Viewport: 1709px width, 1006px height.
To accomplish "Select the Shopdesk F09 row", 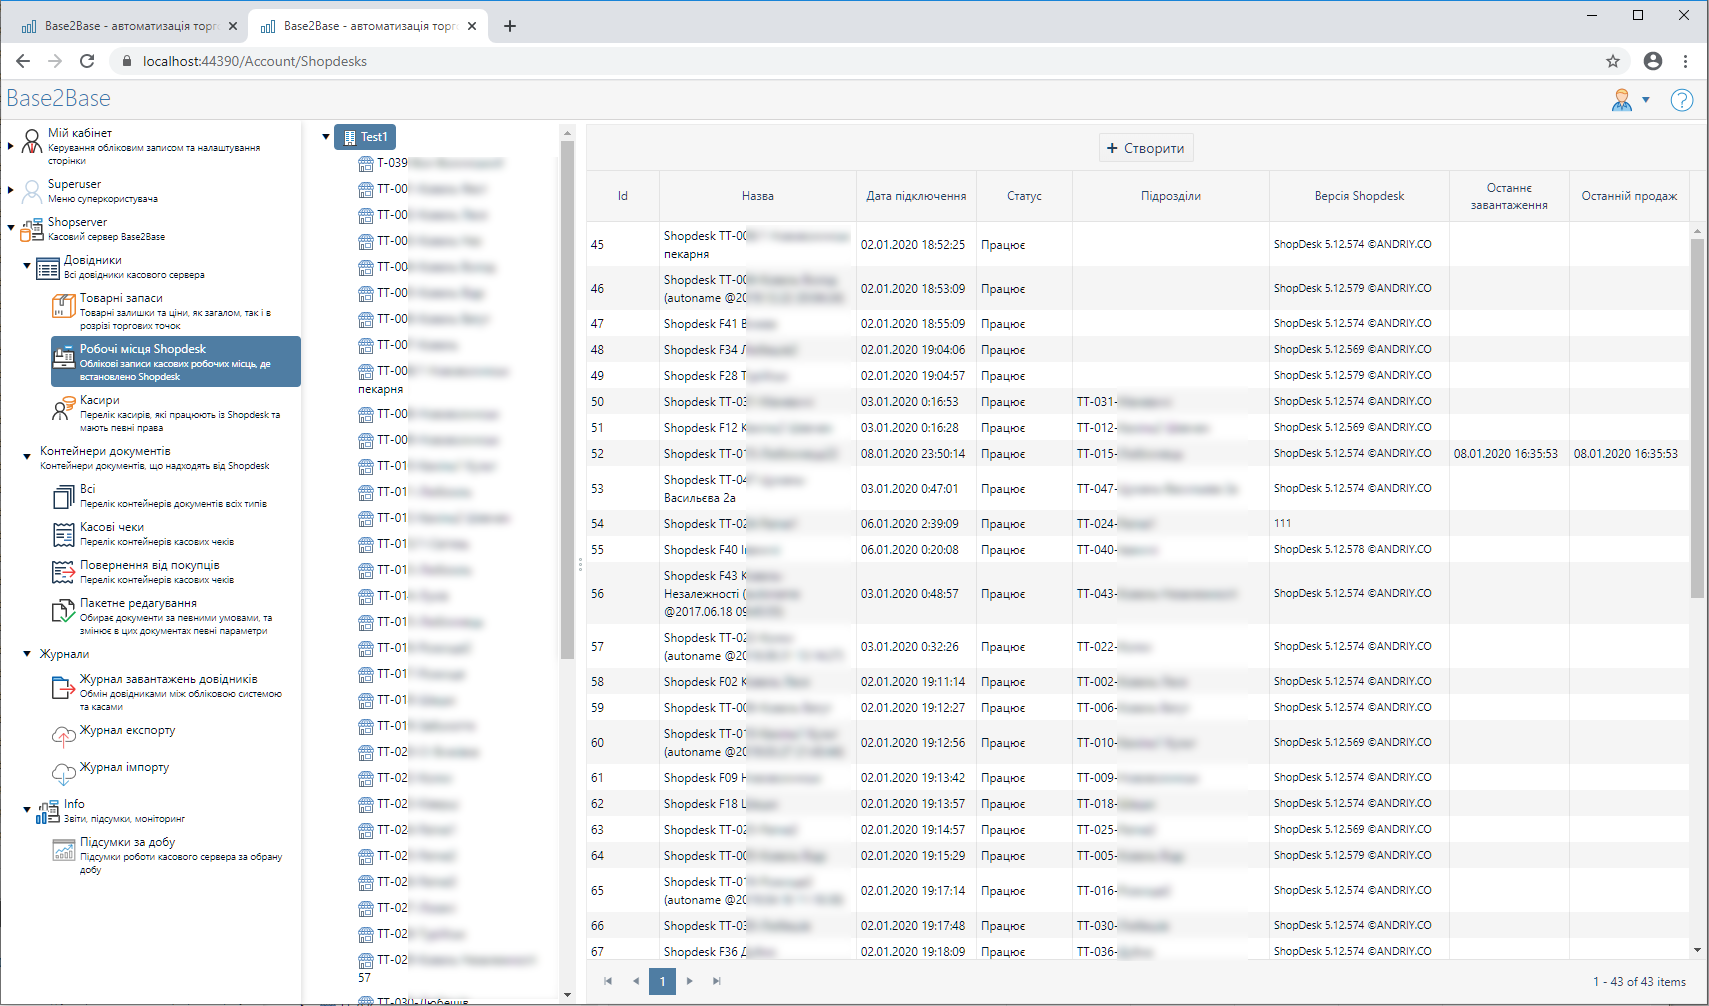I will (x=1138, y=778).
